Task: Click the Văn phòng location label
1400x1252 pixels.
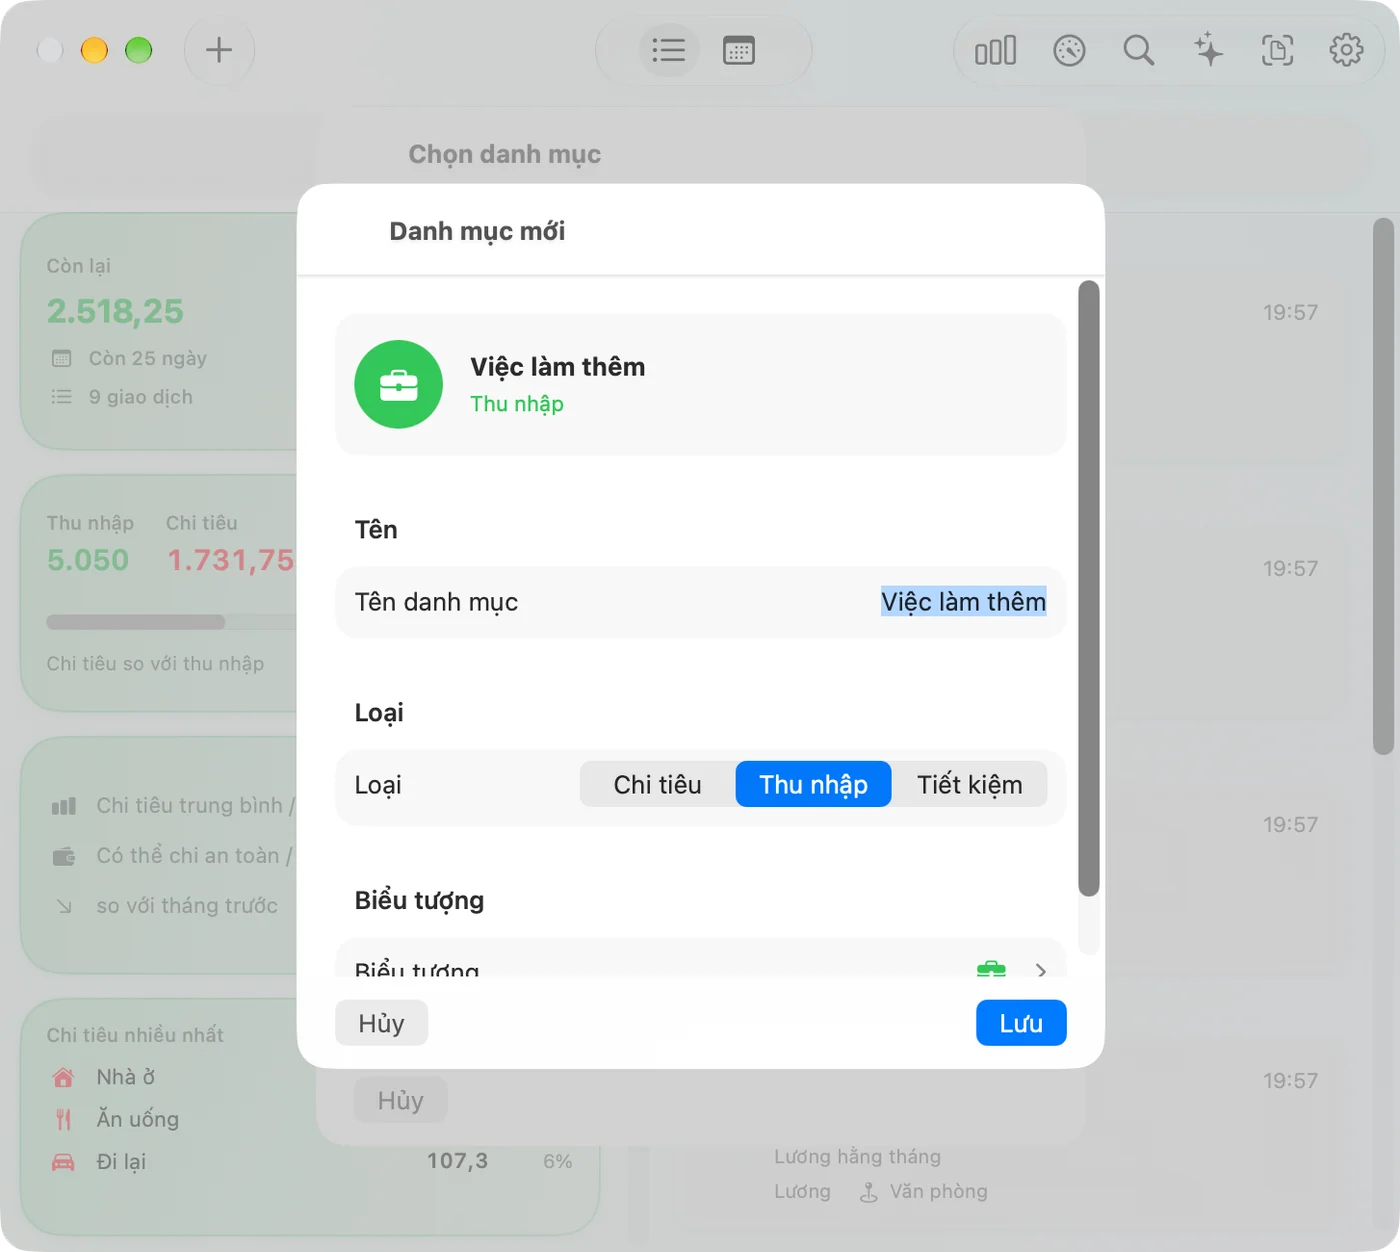Action: 938,1191
